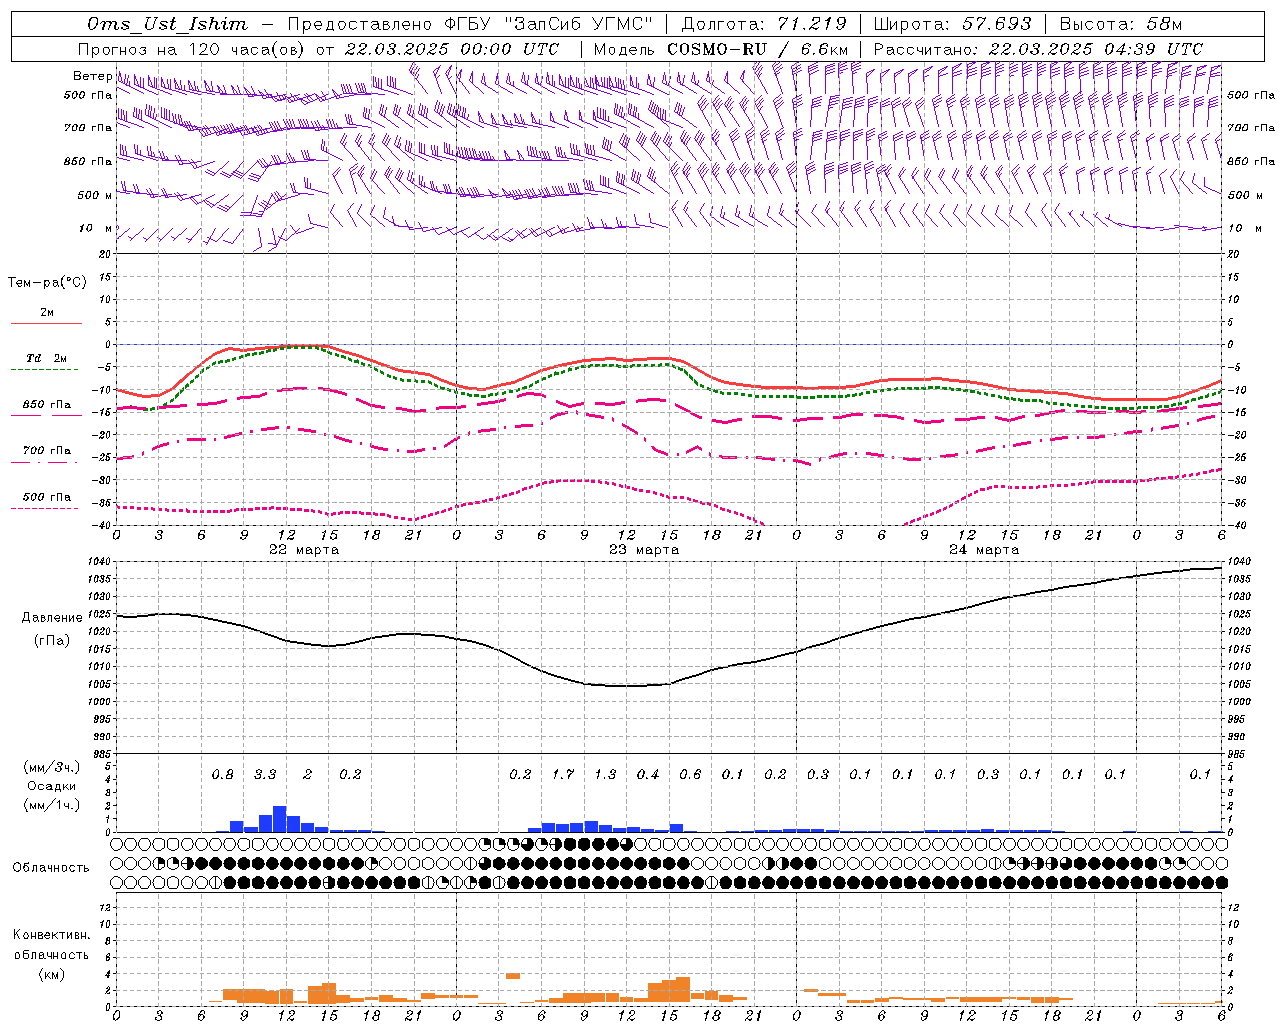
Task: Click the 0.8 precipitation total value
Action: point(222,774)
